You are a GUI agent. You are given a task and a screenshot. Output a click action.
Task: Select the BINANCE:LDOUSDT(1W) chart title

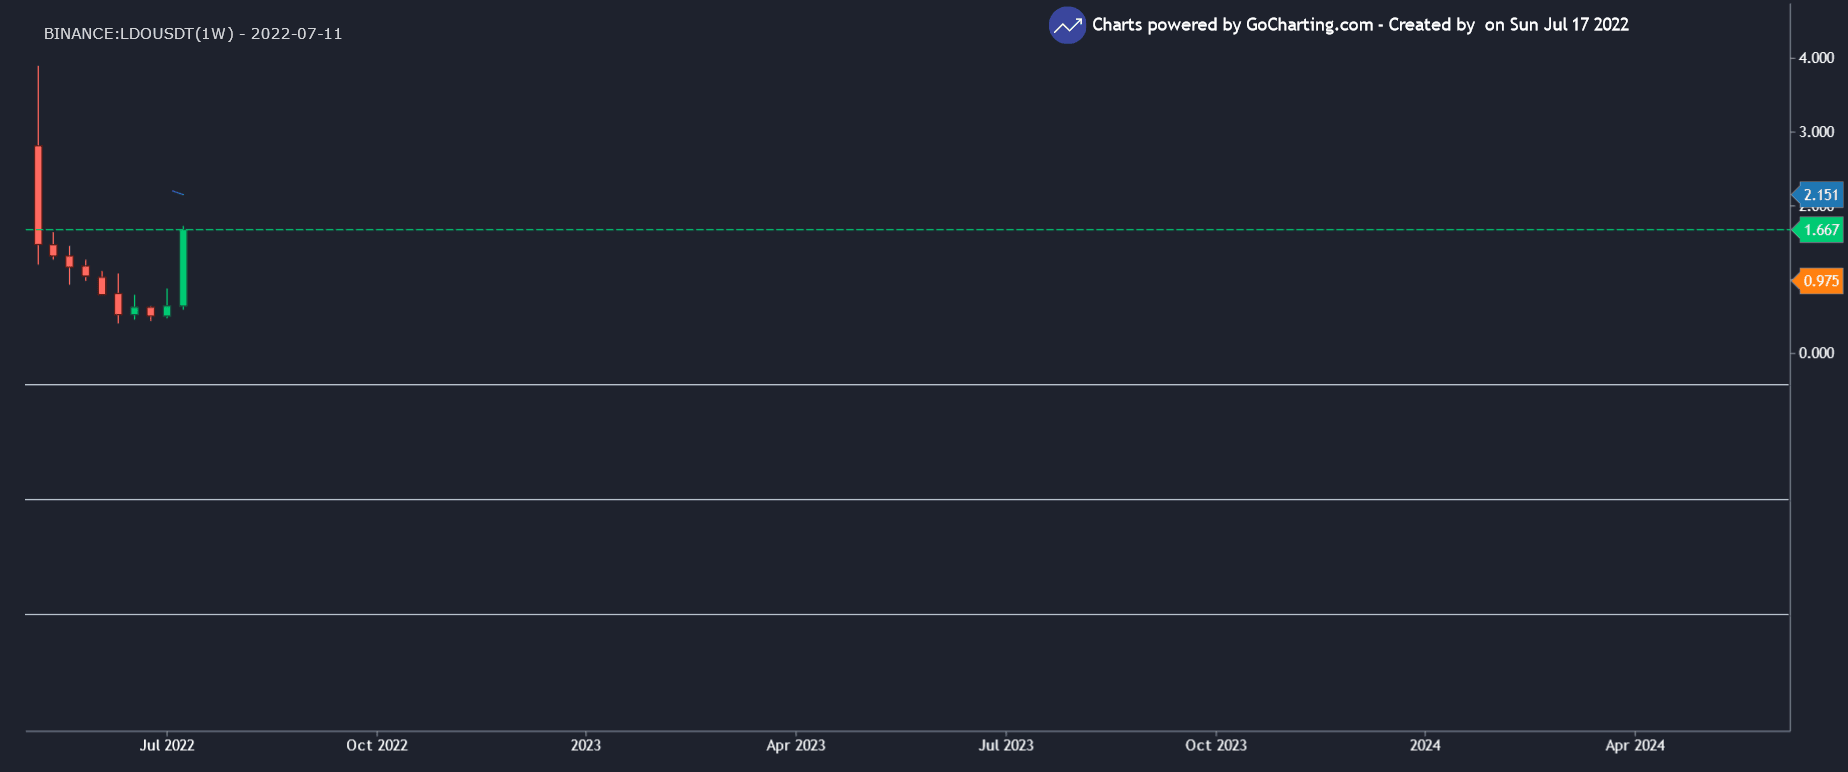(x=193, y=34)
